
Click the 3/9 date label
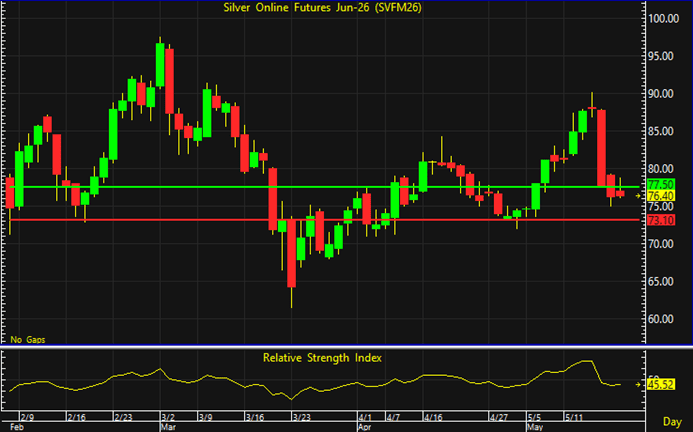click(206, 417)
